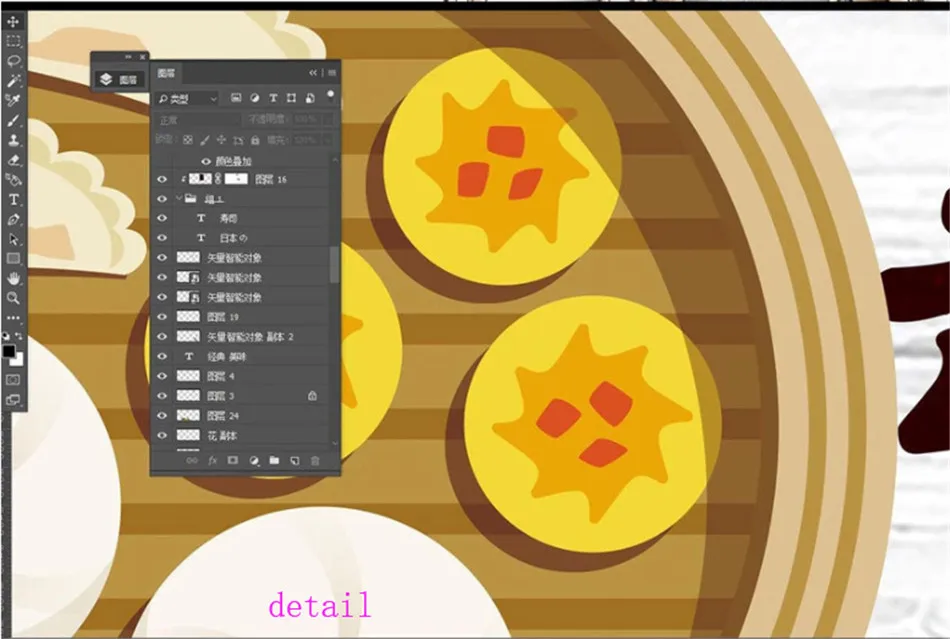Select the Type tool in toolbar
The image size is (950, 639).
tap(13, 199)
